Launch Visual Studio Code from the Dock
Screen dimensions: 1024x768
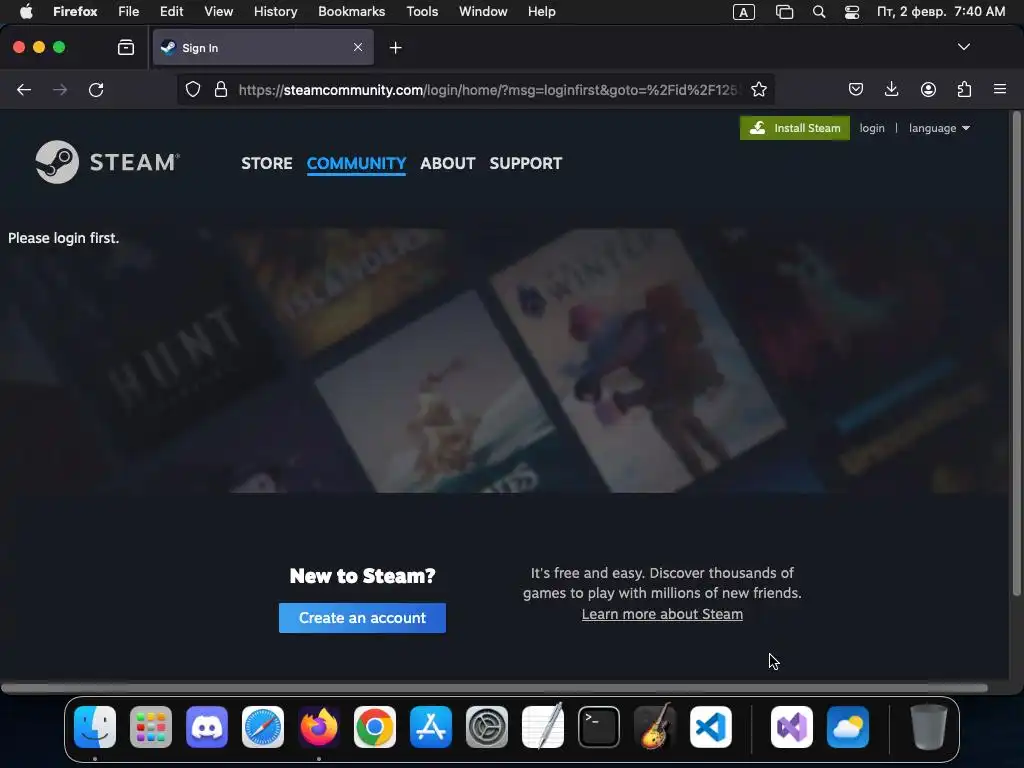[711, 726]
